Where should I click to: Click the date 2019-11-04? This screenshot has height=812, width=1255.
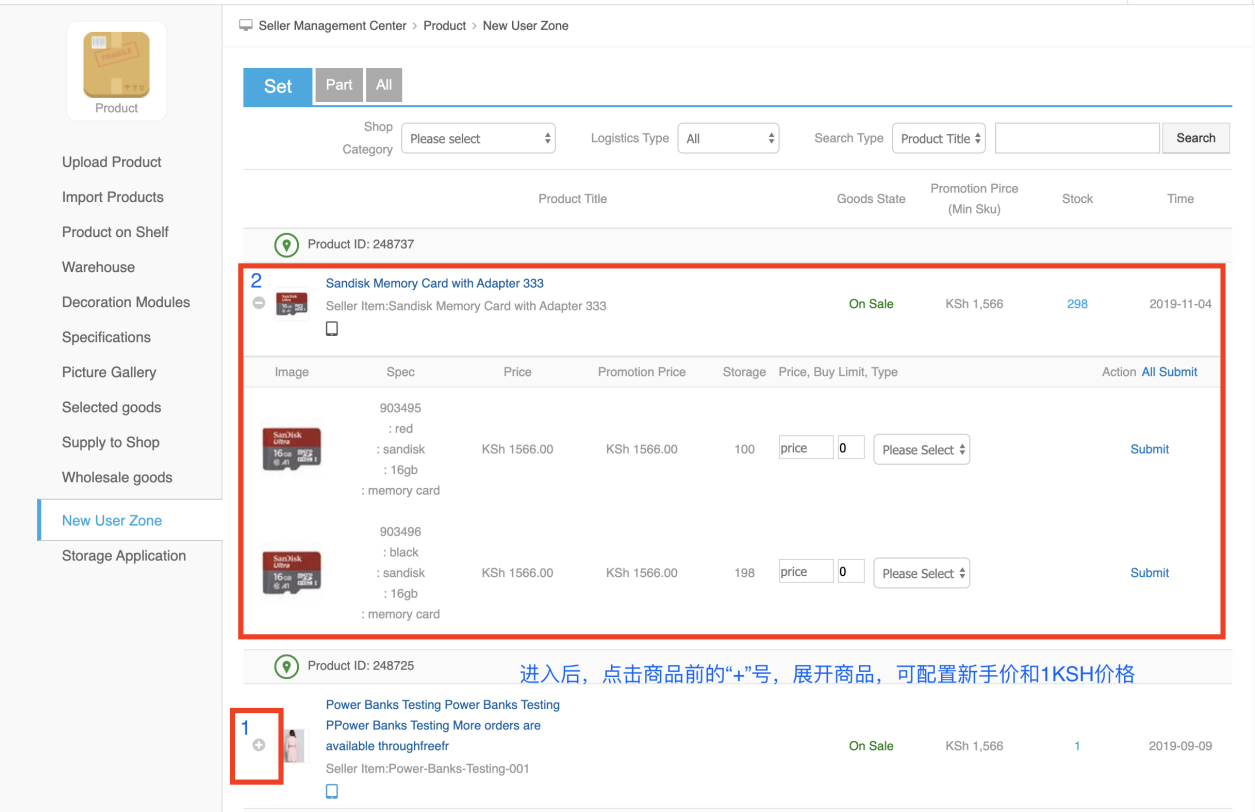click(x=1180, y=304)
